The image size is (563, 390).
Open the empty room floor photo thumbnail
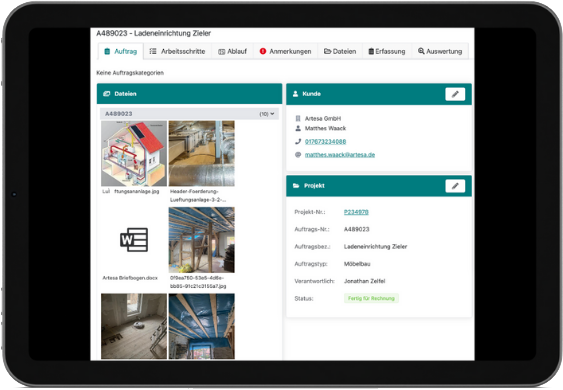(x=134, y=326)
